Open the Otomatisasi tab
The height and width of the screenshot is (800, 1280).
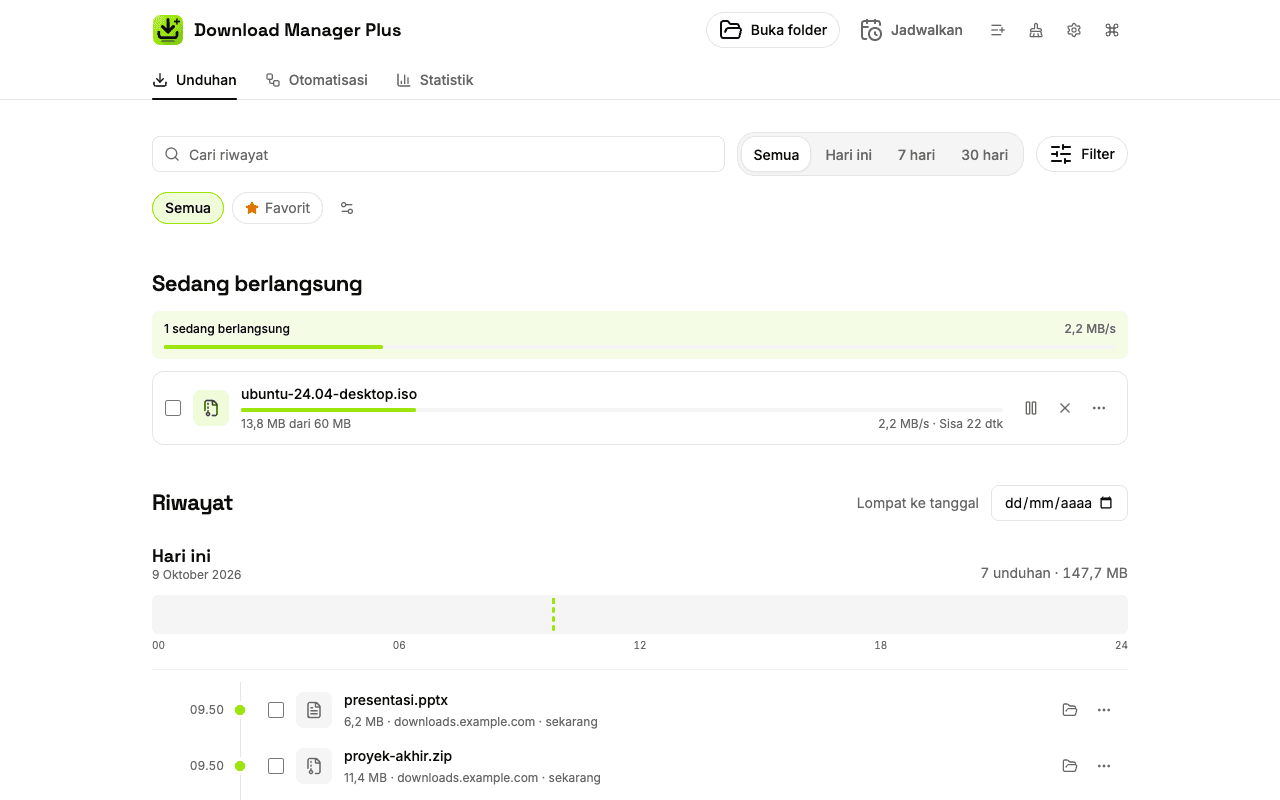[x=317, y=80]
